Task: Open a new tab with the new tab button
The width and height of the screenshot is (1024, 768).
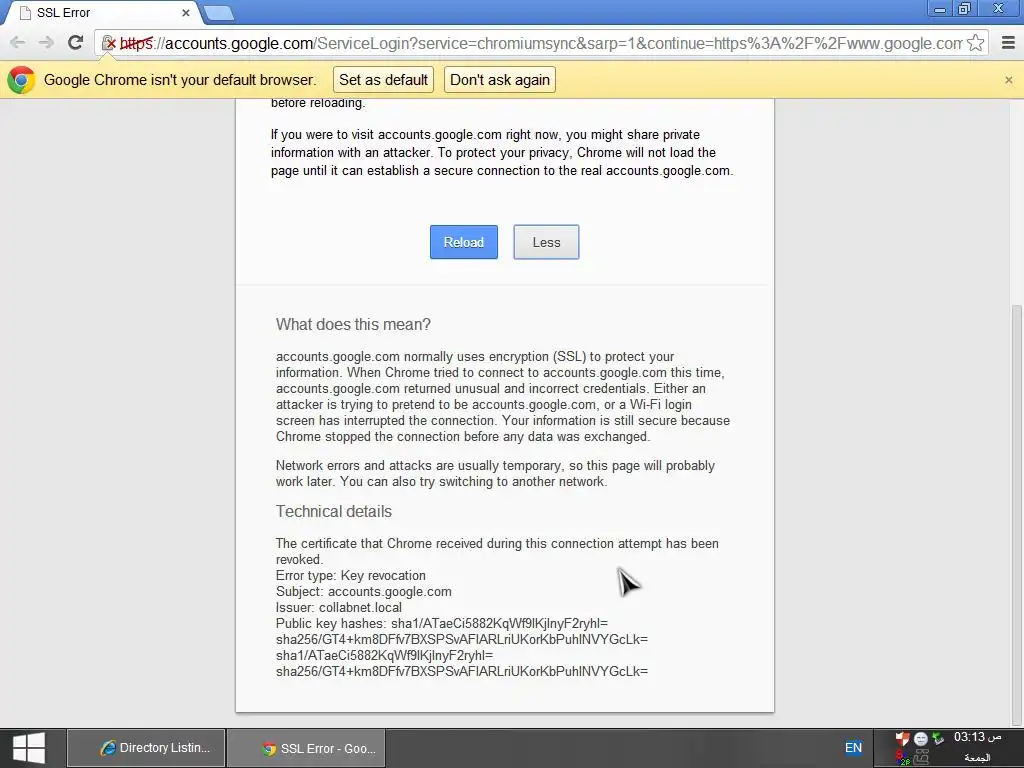Action: pos(218,12)
